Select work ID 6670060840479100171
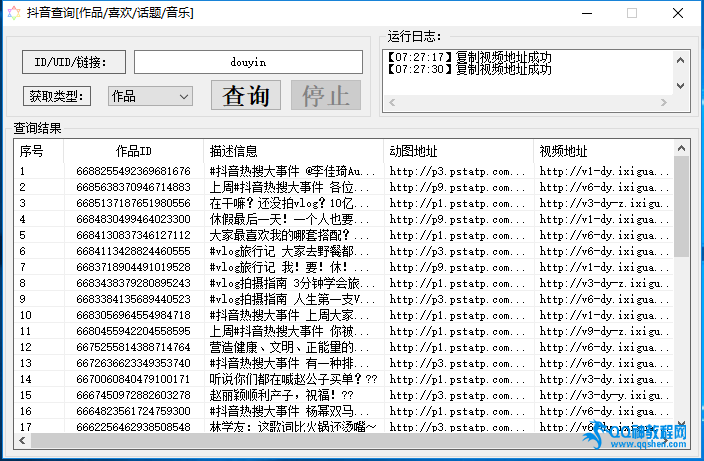The height and width of the screenshot is (461, 704). [133, 379]
